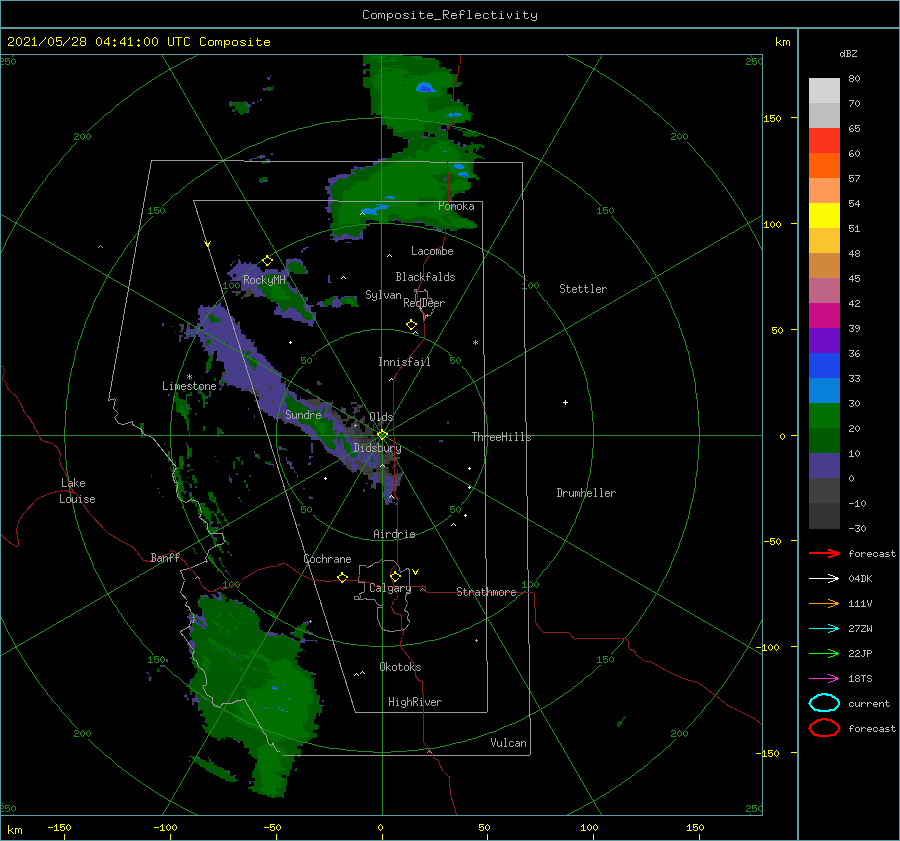The height and width of the screenshot is (841, 900).
Task: Click the white asterisk east of Innisfail
Action: pyautogui.click(x=475, y=343)
